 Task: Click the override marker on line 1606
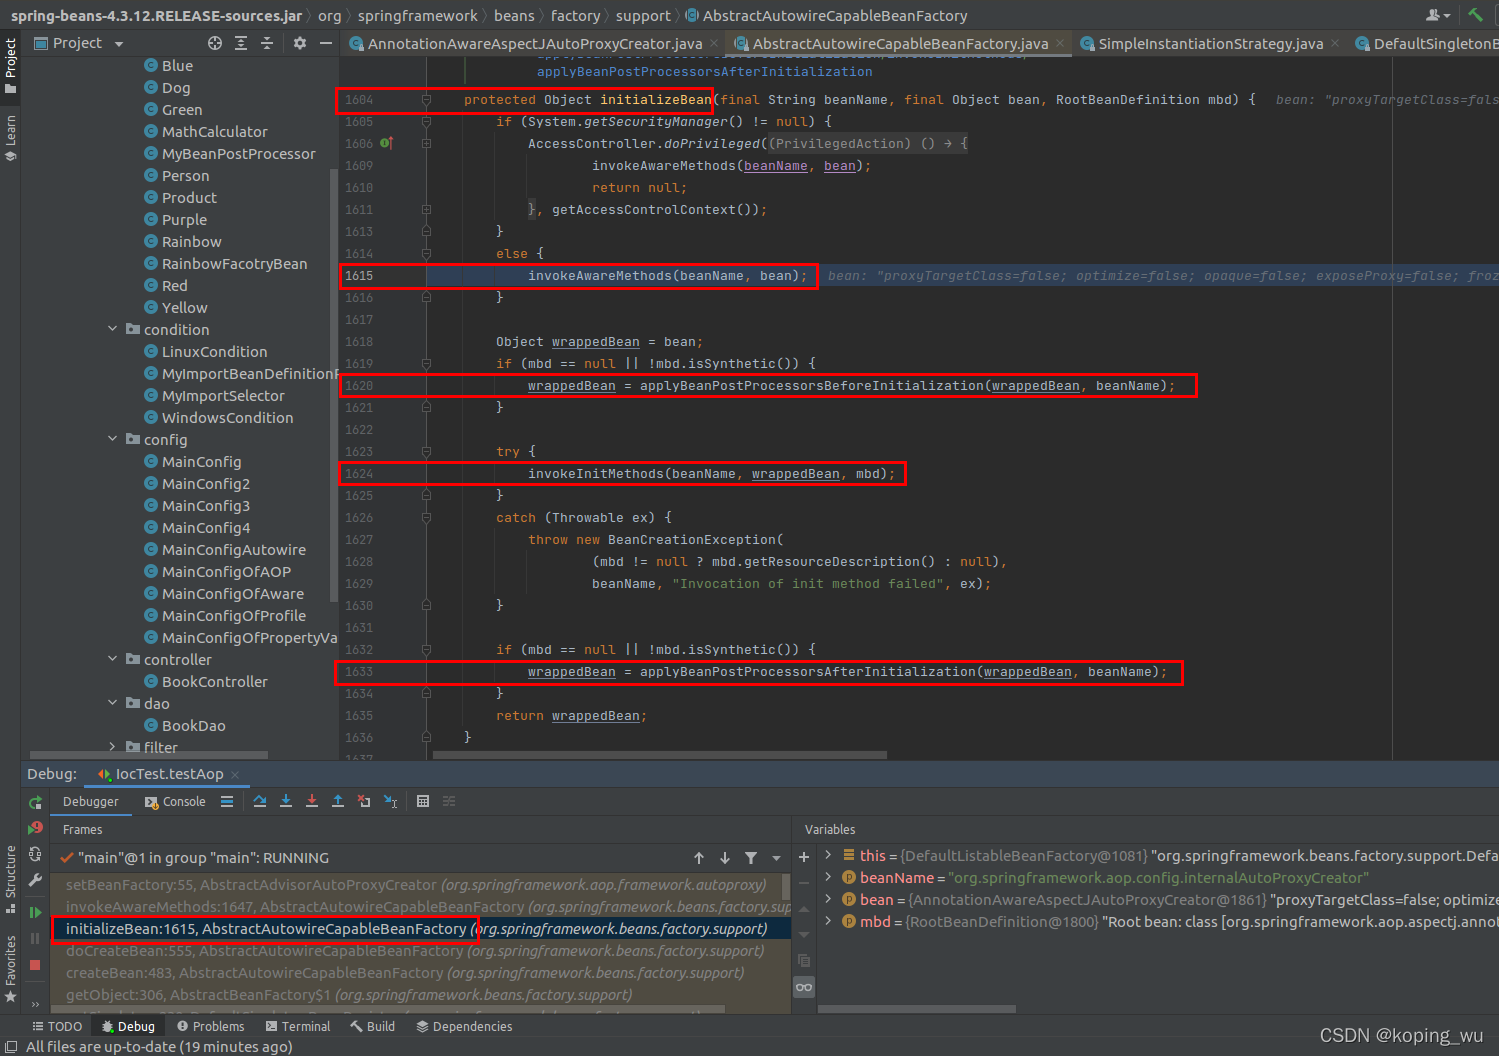click(x=386, y=143)
